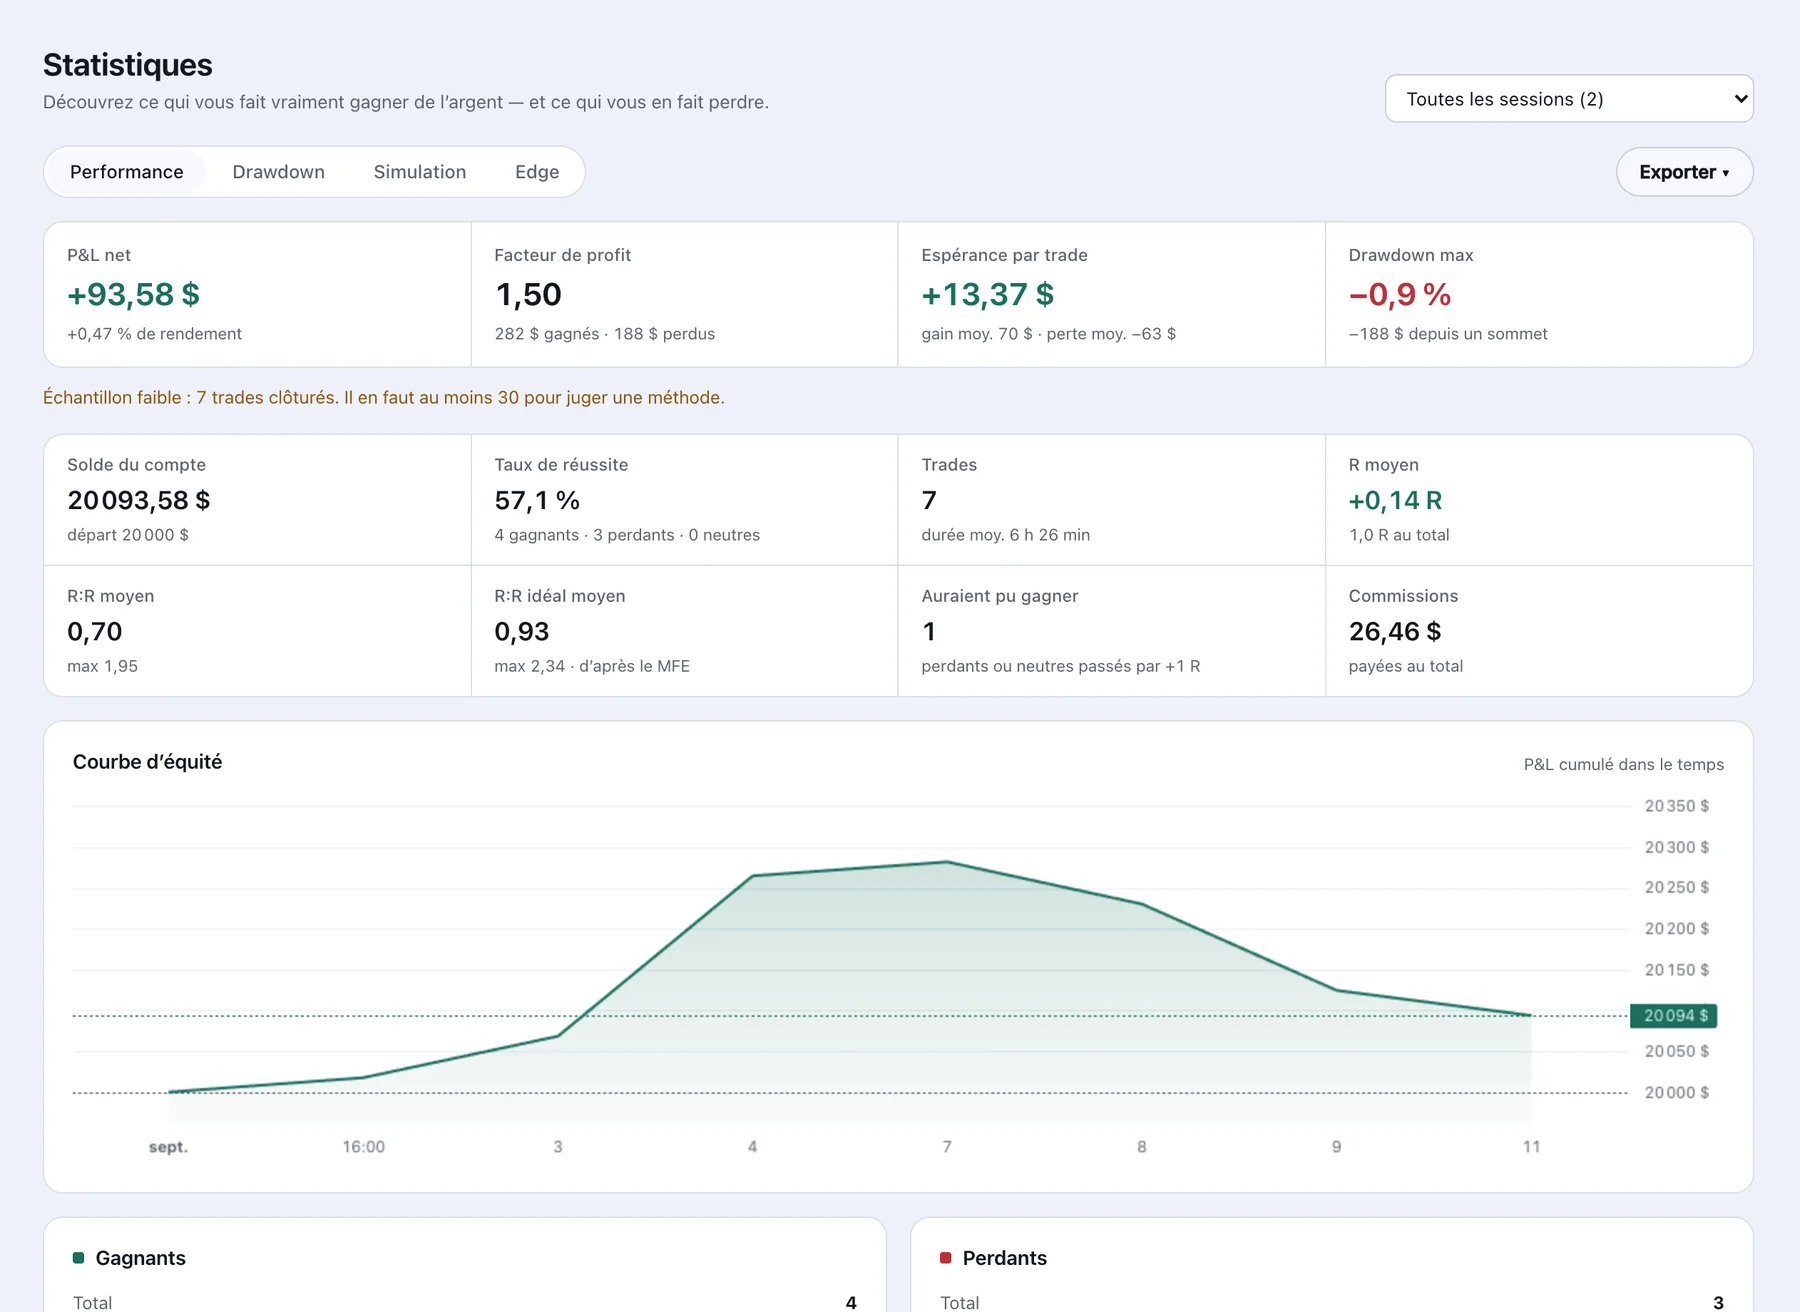Click the Espérance par trade value +13,37 $

coord(987,295)
